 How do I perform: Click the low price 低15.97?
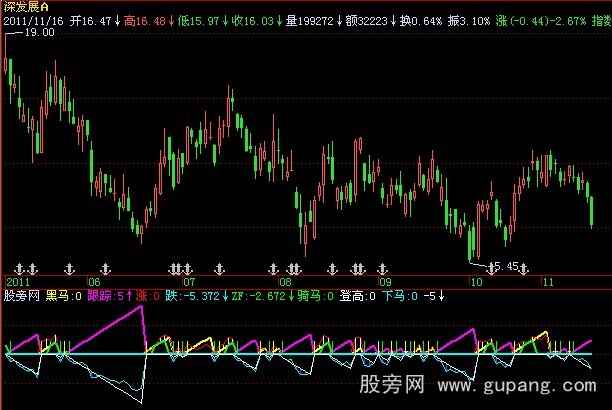pyautogui.click(x=199, y=21)
